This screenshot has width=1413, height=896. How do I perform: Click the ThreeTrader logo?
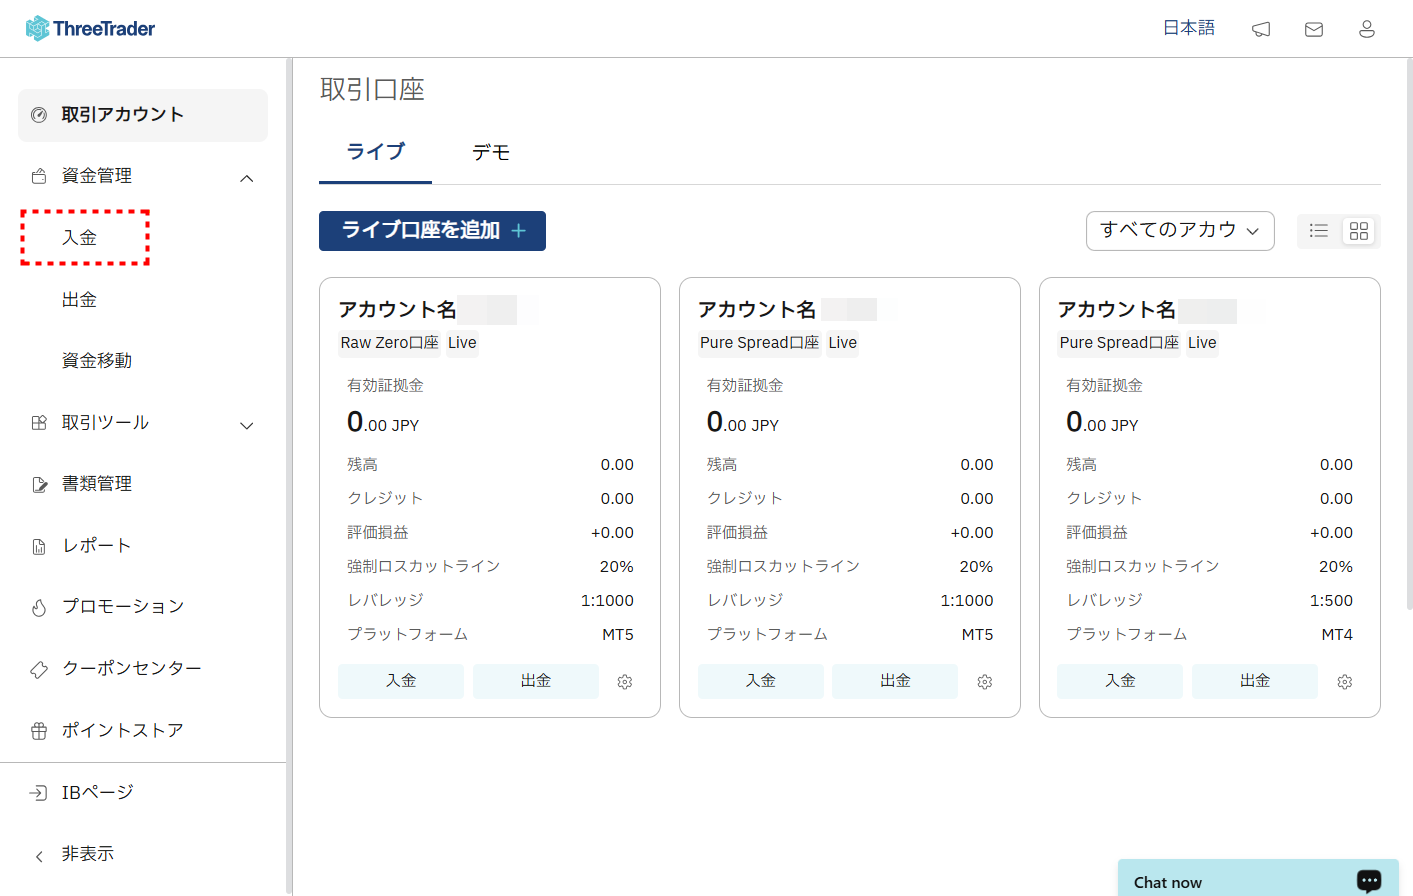tap(90, 28)
